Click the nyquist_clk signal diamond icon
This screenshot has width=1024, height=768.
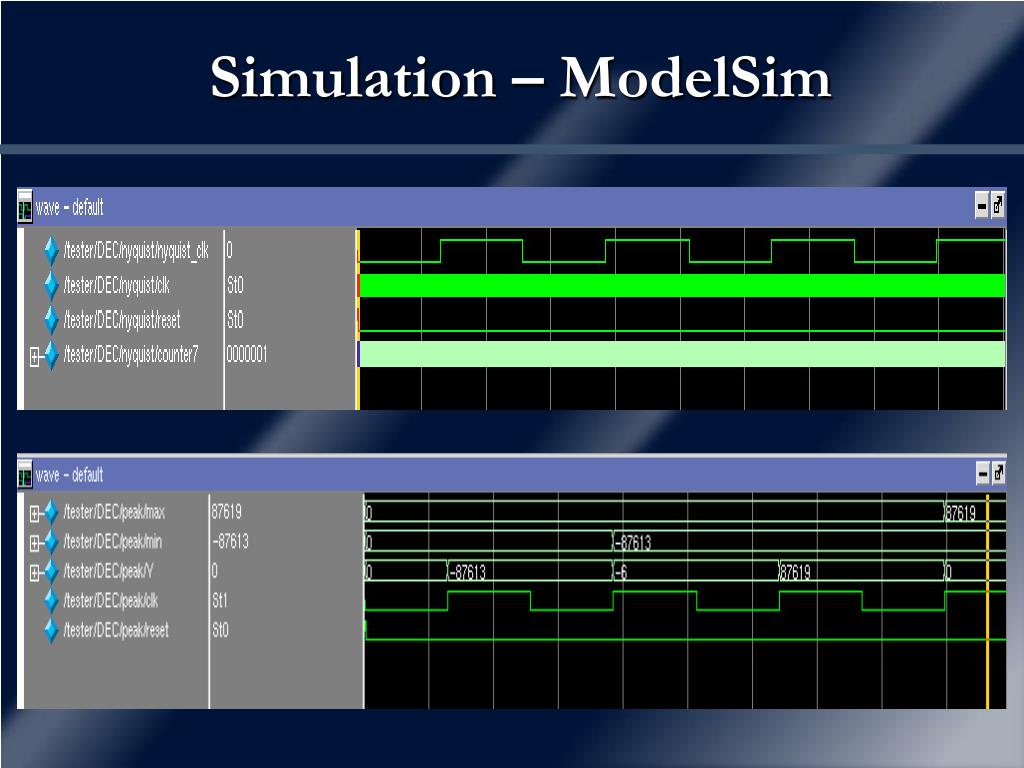(52, 251)
